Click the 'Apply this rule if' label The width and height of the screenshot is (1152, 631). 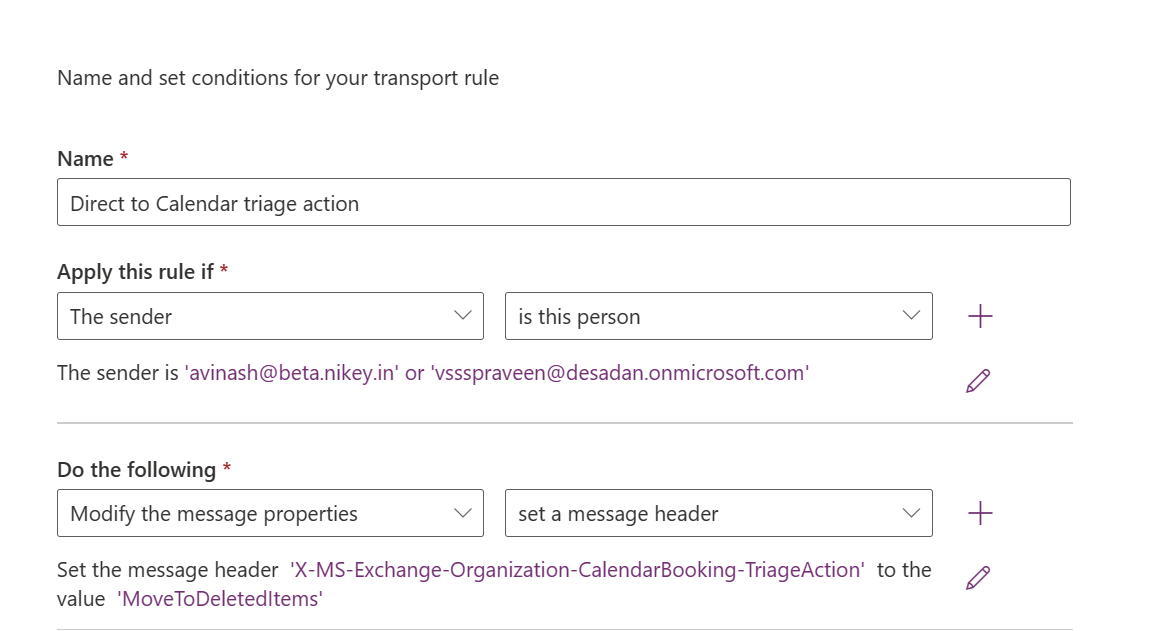coord(135,272)
